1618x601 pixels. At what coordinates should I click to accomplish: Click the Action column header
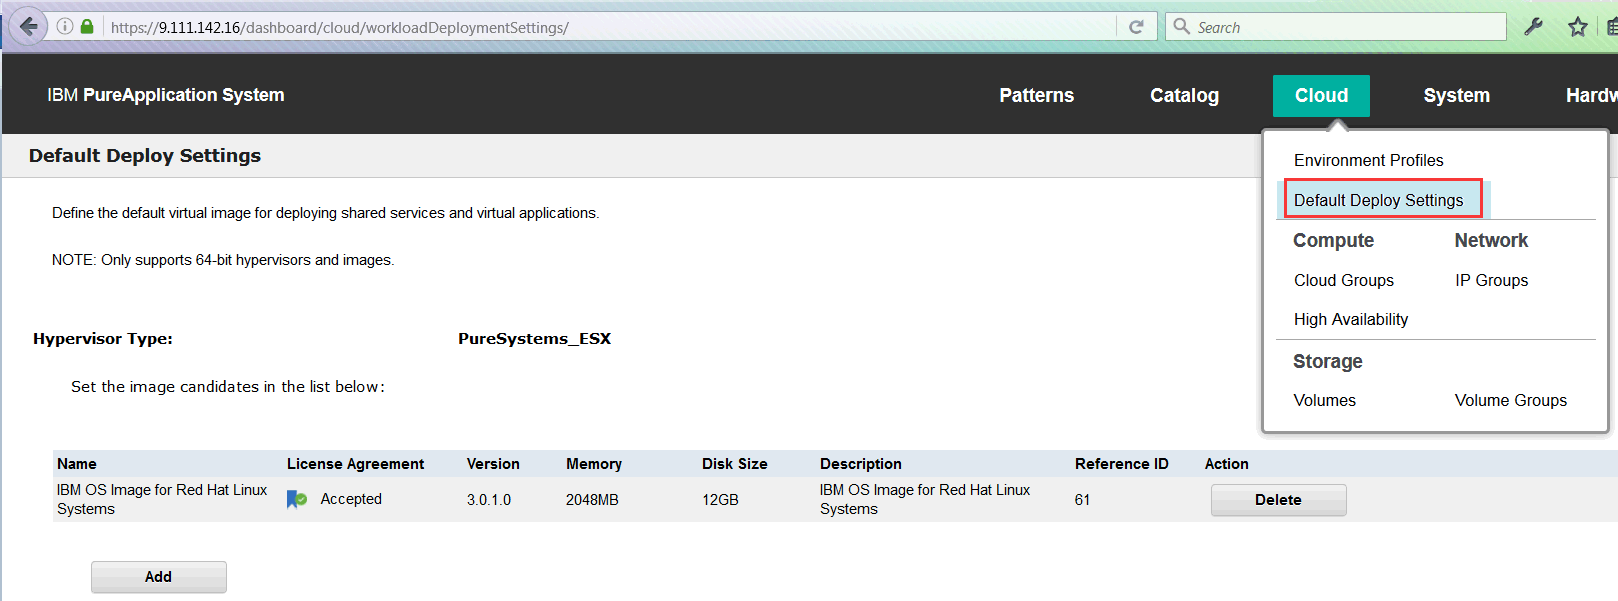click(1226, 464)
